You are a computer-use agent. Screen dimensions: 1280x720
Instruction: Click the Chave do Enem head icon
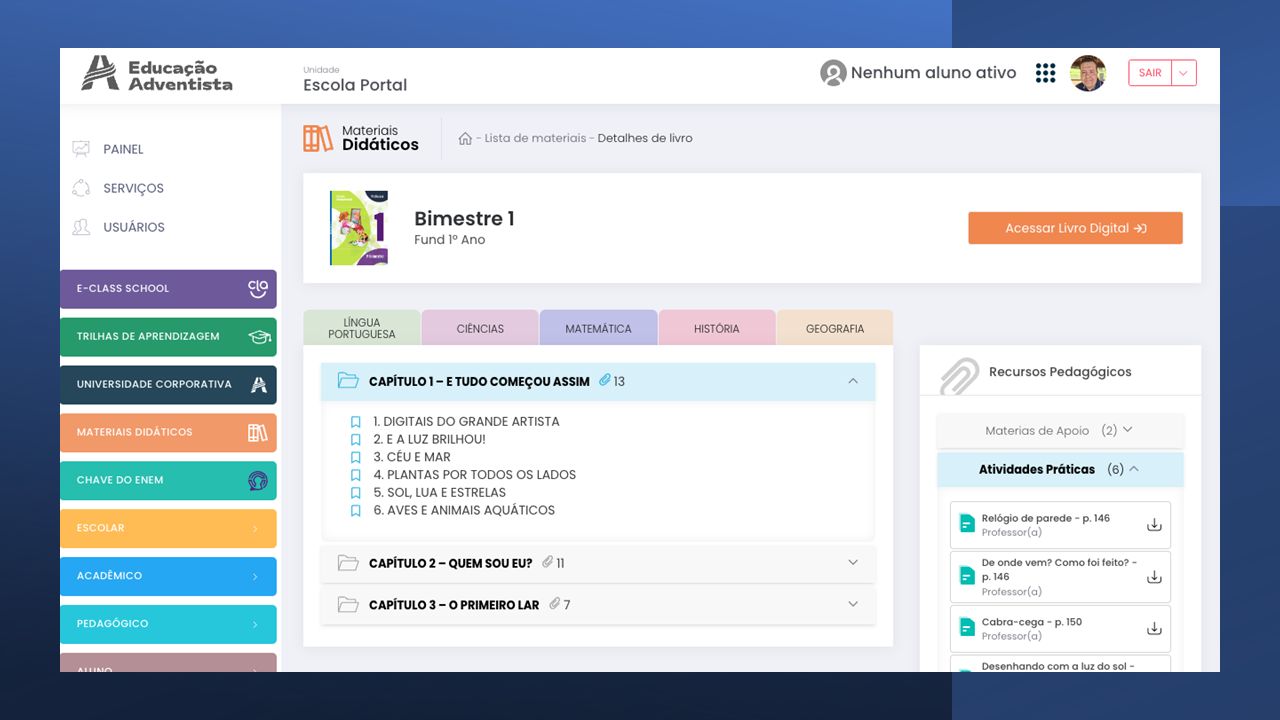click(x=258, y=481)
